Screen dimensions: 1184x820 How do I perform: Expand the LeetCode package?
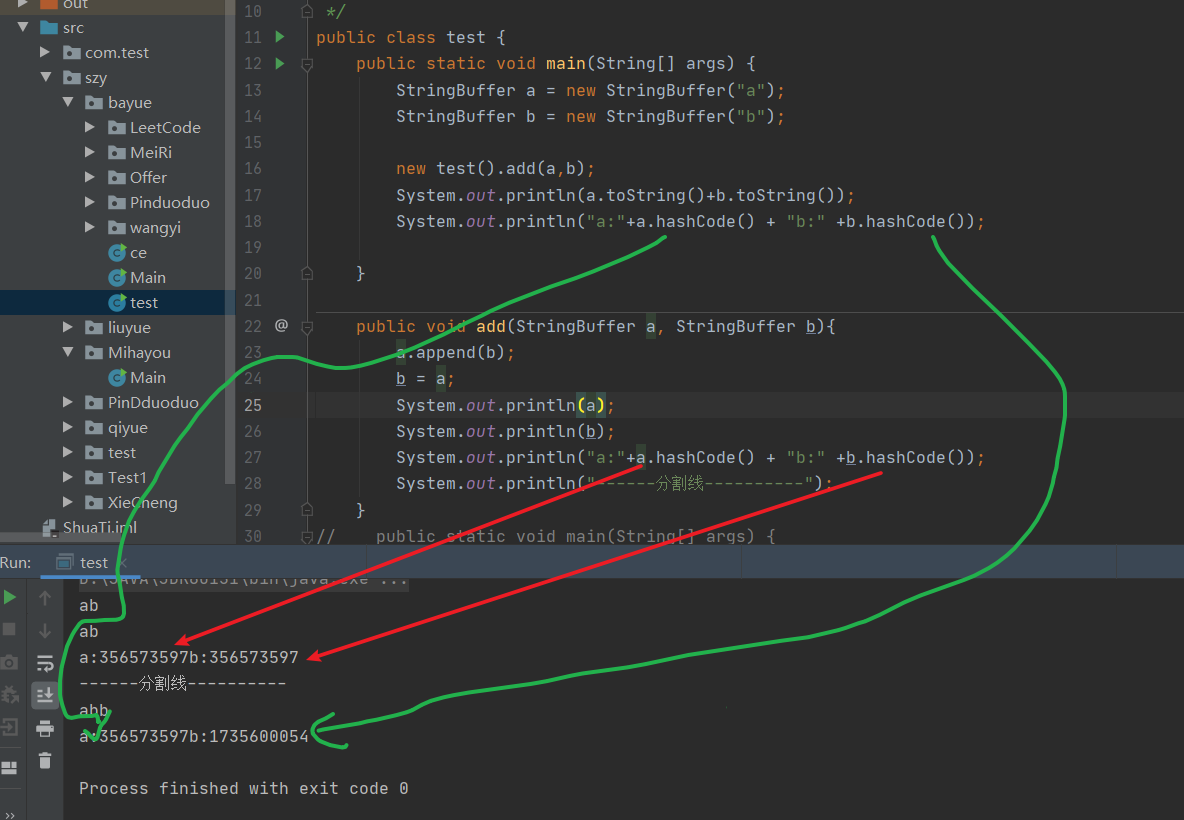pyautogui.click(x=90, y=127)
